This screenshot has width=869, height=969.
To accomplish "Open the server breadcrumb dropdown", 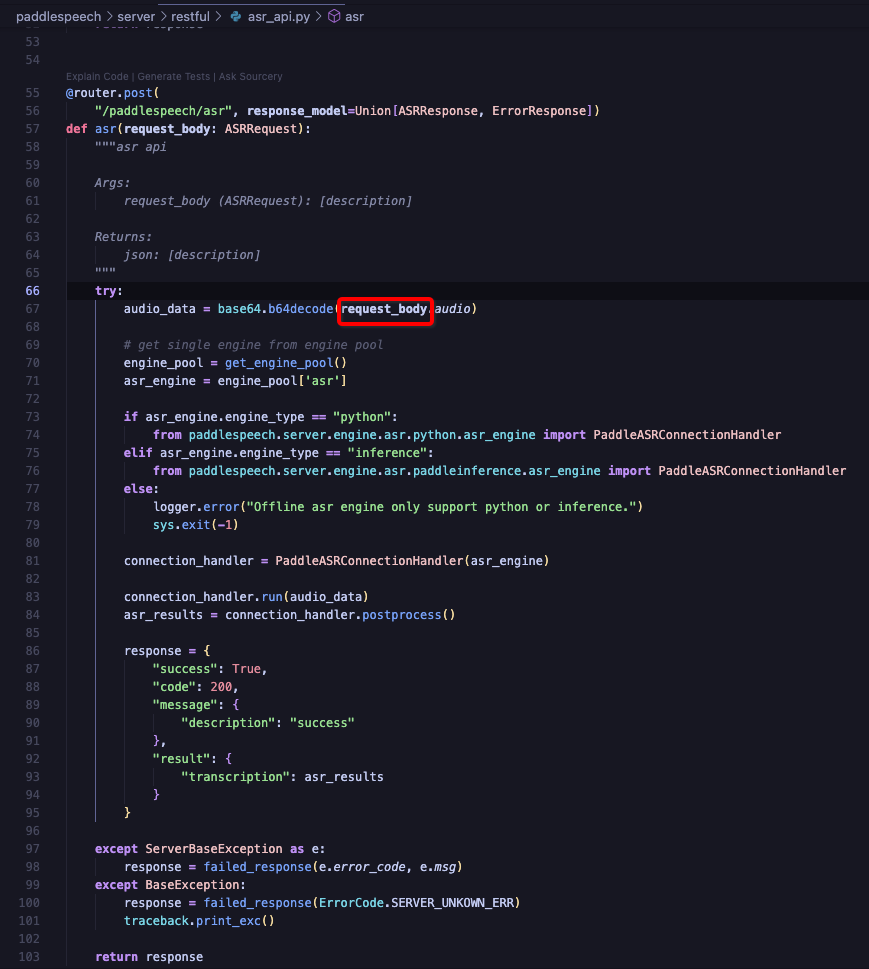I will (136, 16).
